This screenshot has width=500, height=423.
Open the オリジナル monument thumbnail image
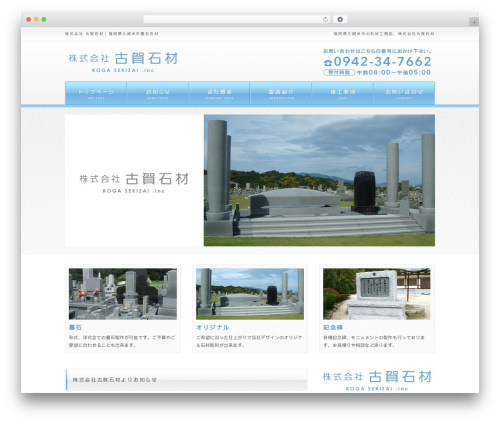250,294
